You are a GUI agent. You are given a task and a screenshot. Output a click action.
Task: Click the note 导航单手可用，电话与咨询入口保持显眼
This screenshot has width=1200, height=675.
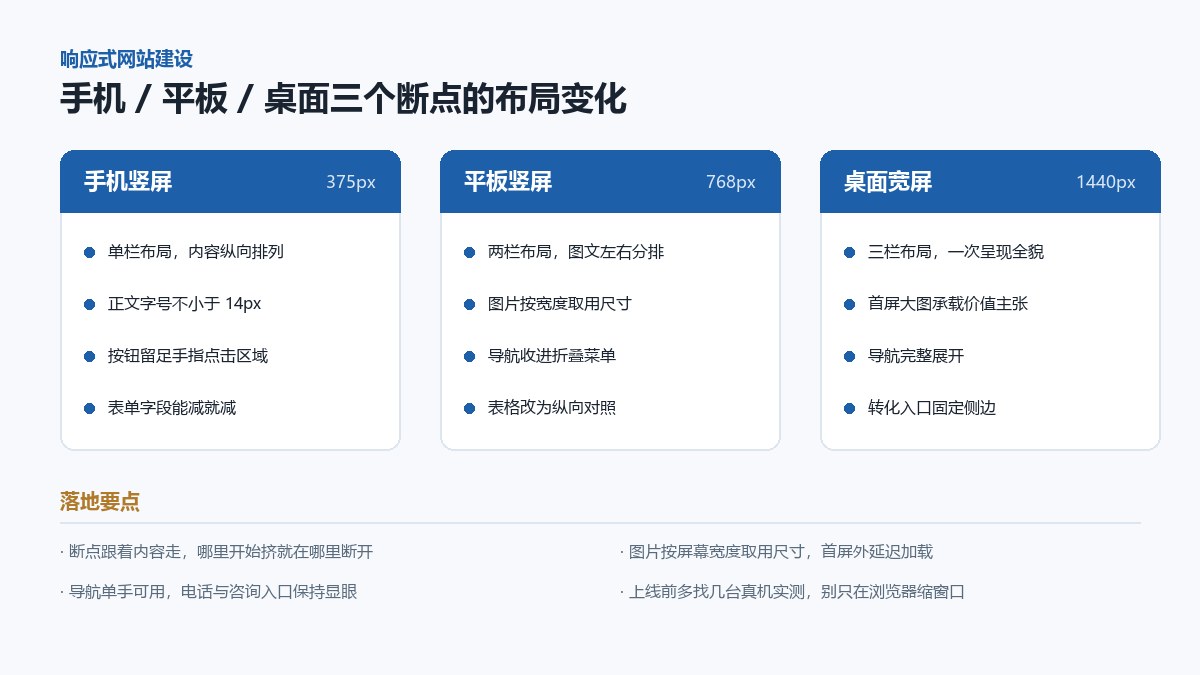209,592
